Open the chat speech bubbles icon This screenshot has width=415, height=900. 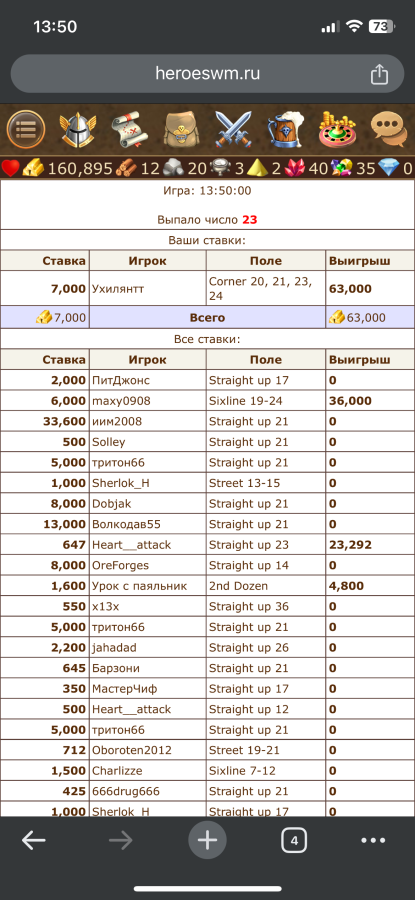pyautogui.click(x=389, y=130)
